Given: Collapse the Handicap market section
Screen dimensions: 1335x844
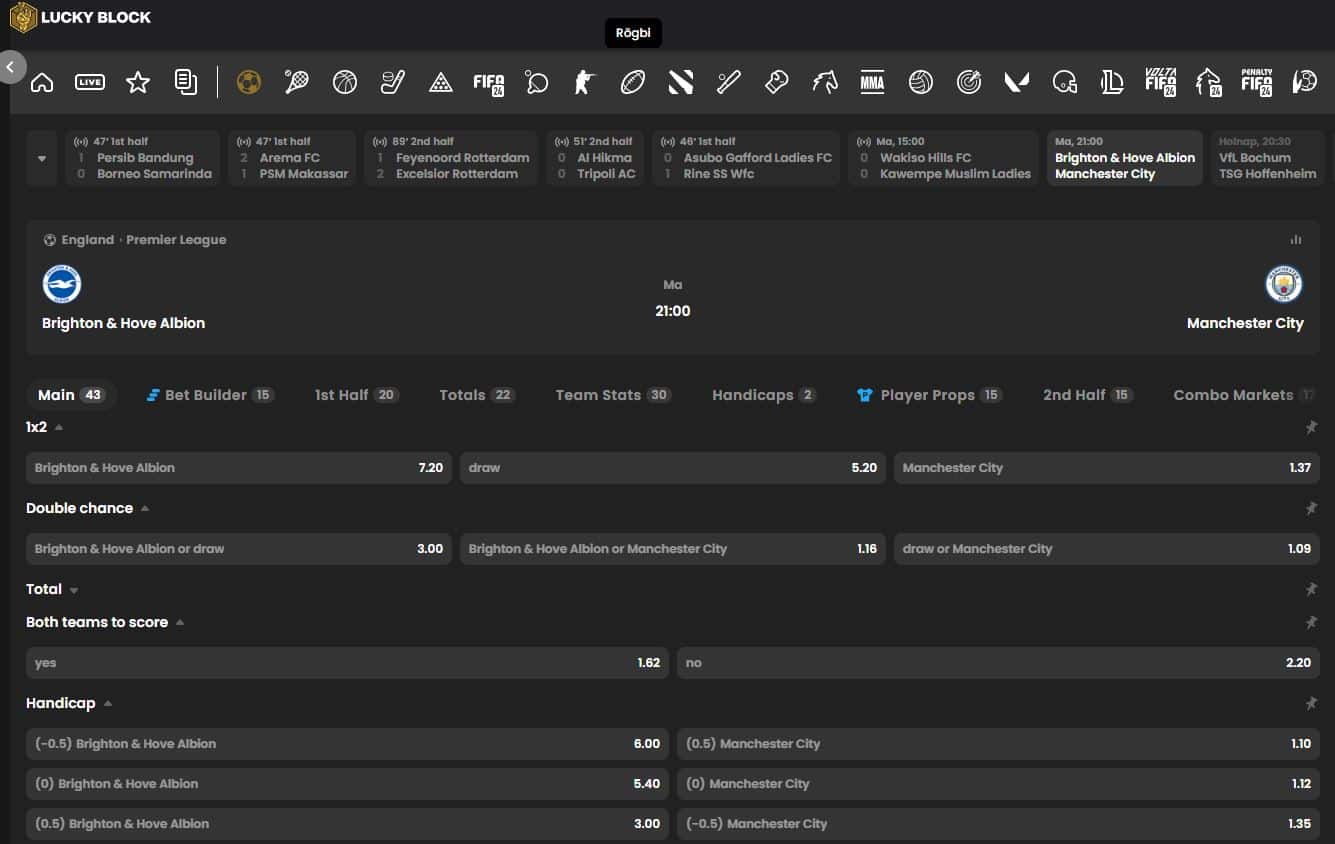Looking at the screenshot, I should click(x=108, y=703).
